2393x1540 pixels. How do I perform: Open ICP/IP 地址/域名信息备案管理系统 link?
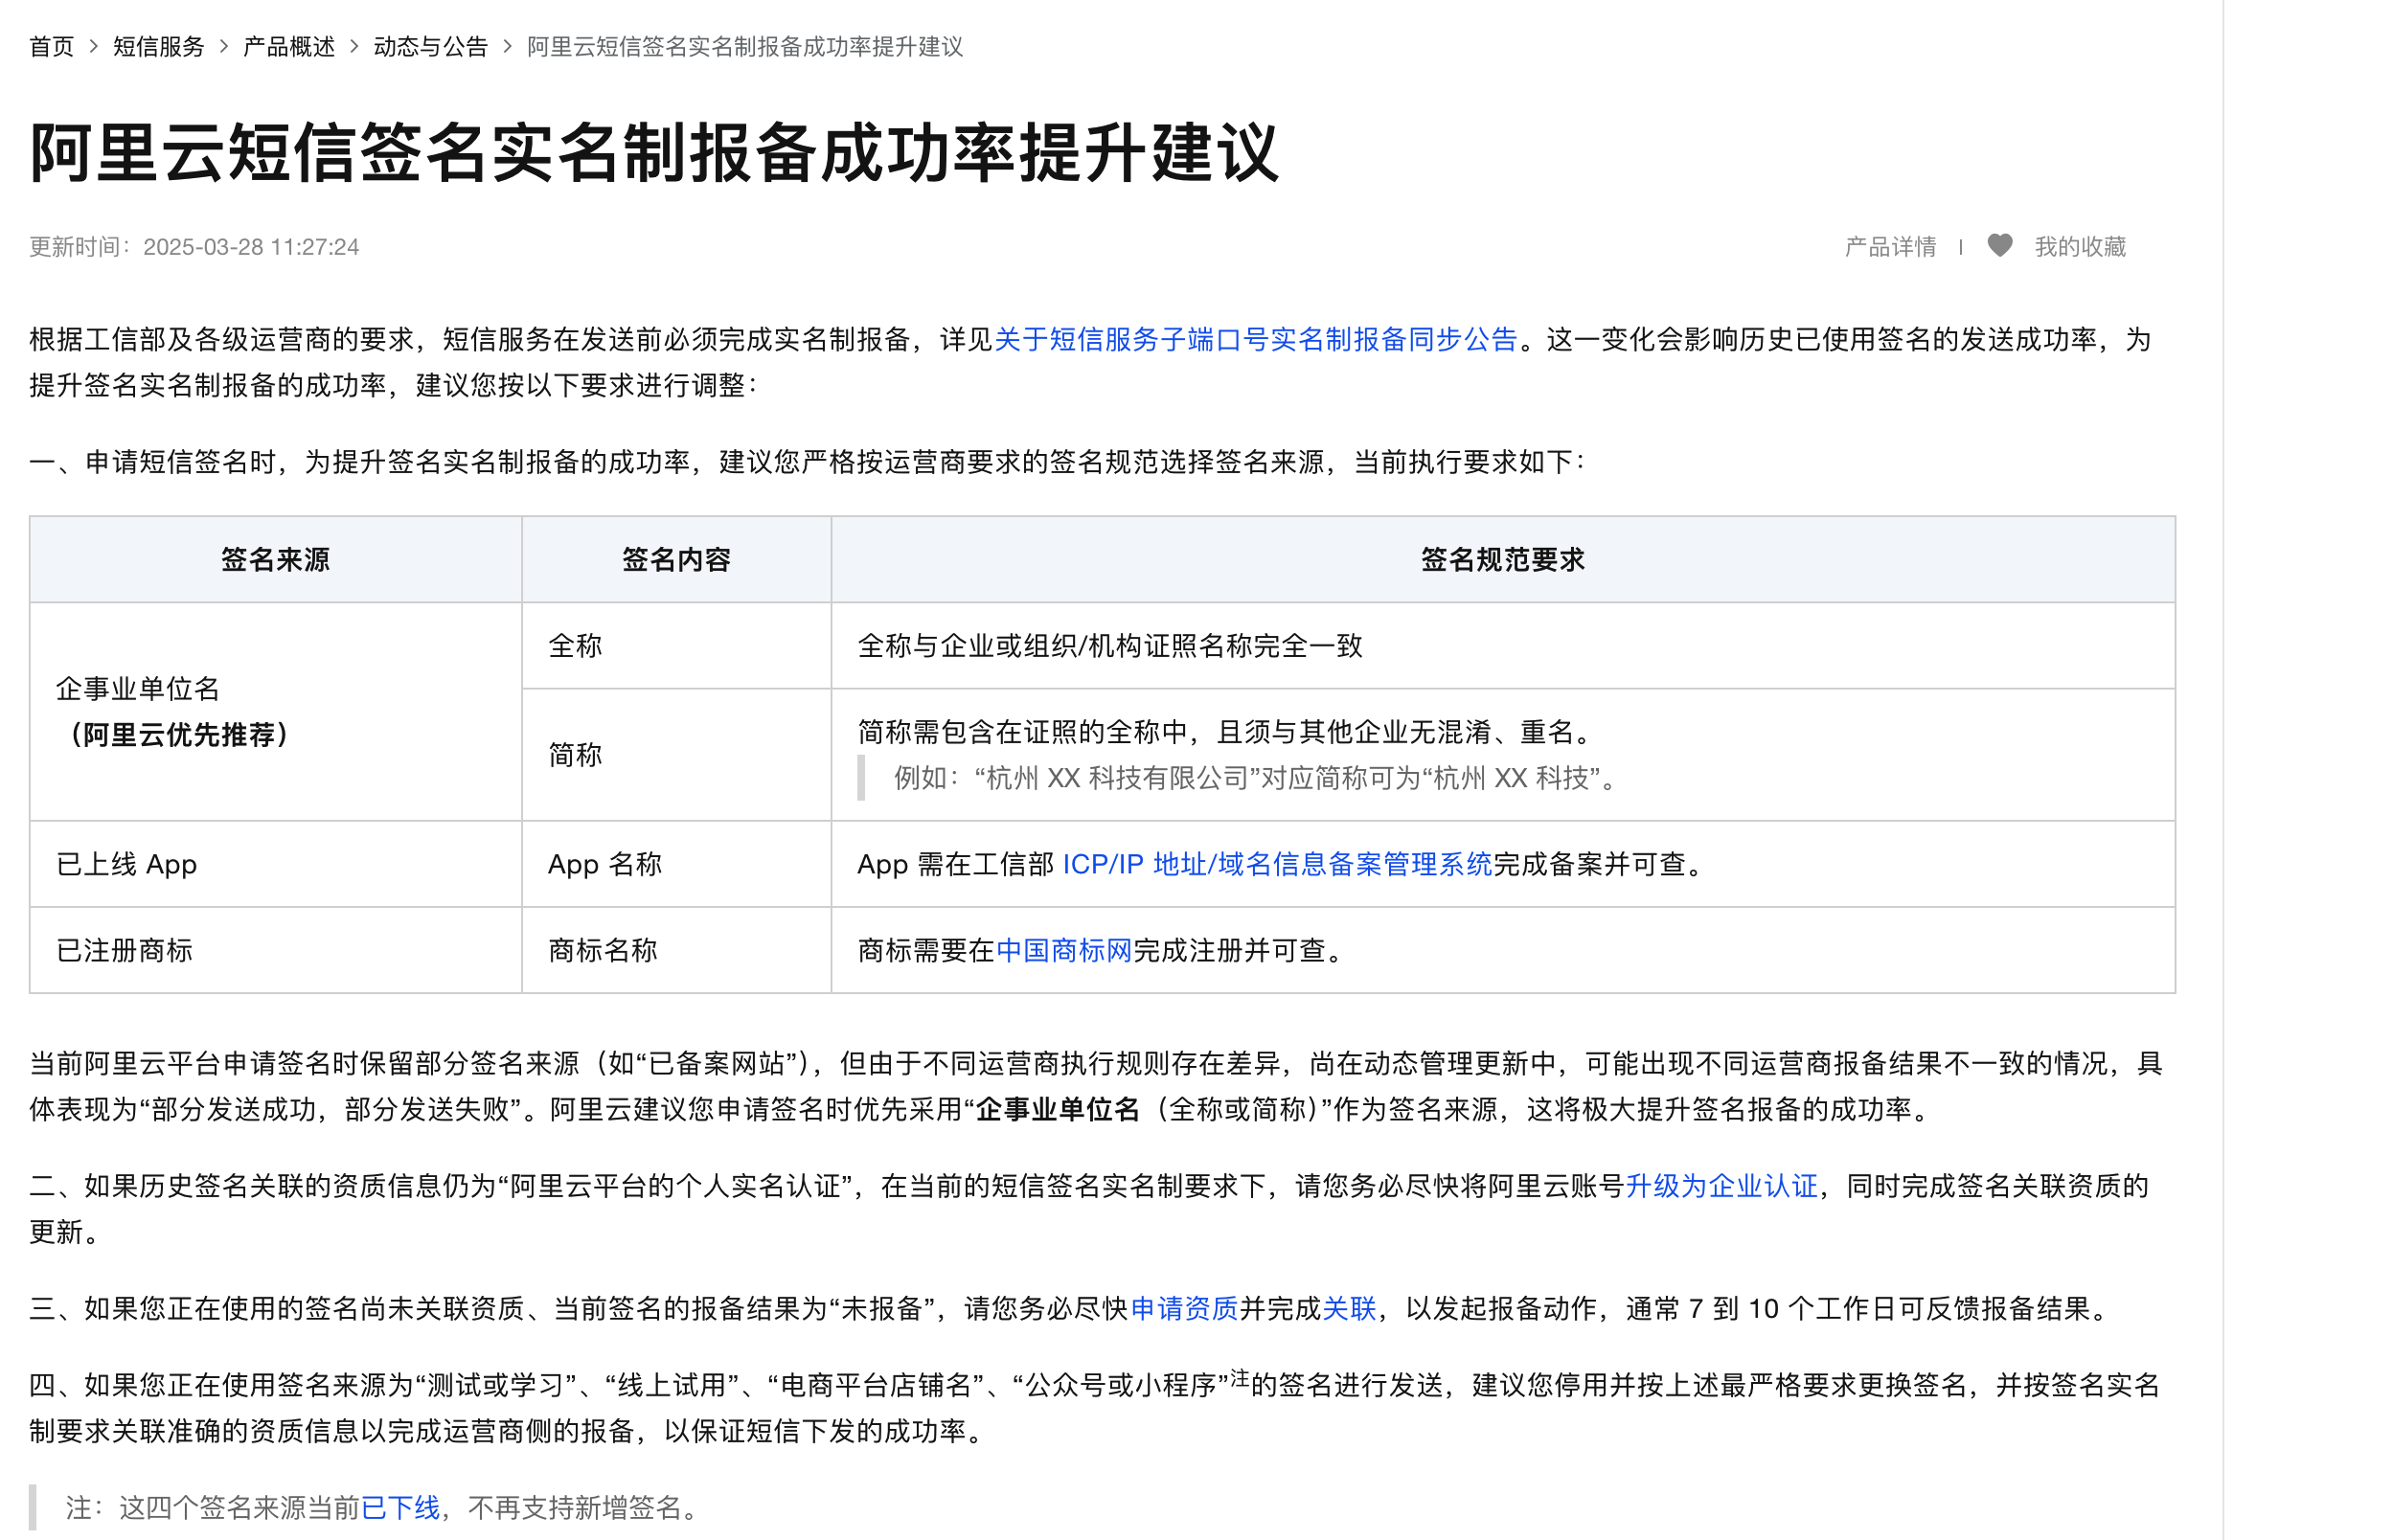click(x=1276, y=864)
